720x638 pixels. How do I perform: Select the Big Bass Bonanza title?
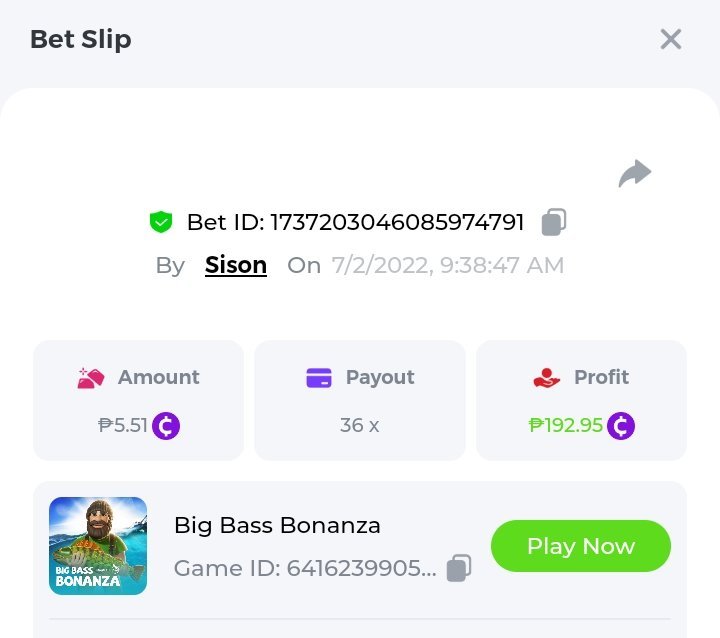pyautogui.click(x=277, y=525)
